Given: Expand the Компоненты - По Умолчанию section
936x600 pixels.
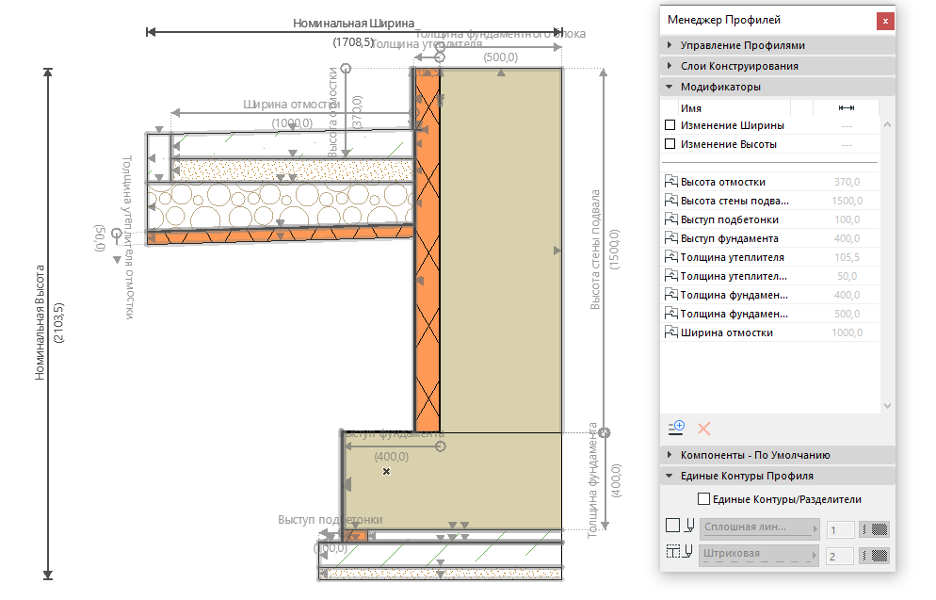Looking at the screenshot, I should 669,455.
